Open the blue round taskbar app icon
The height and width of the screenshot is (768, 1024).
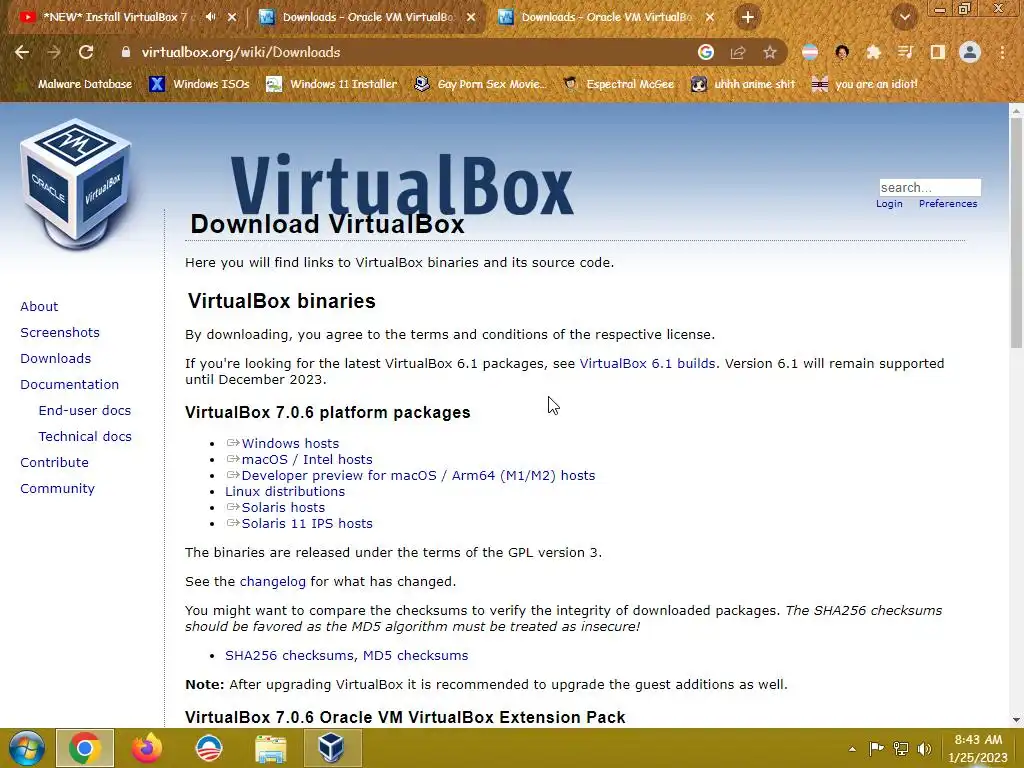coord(209,748)
